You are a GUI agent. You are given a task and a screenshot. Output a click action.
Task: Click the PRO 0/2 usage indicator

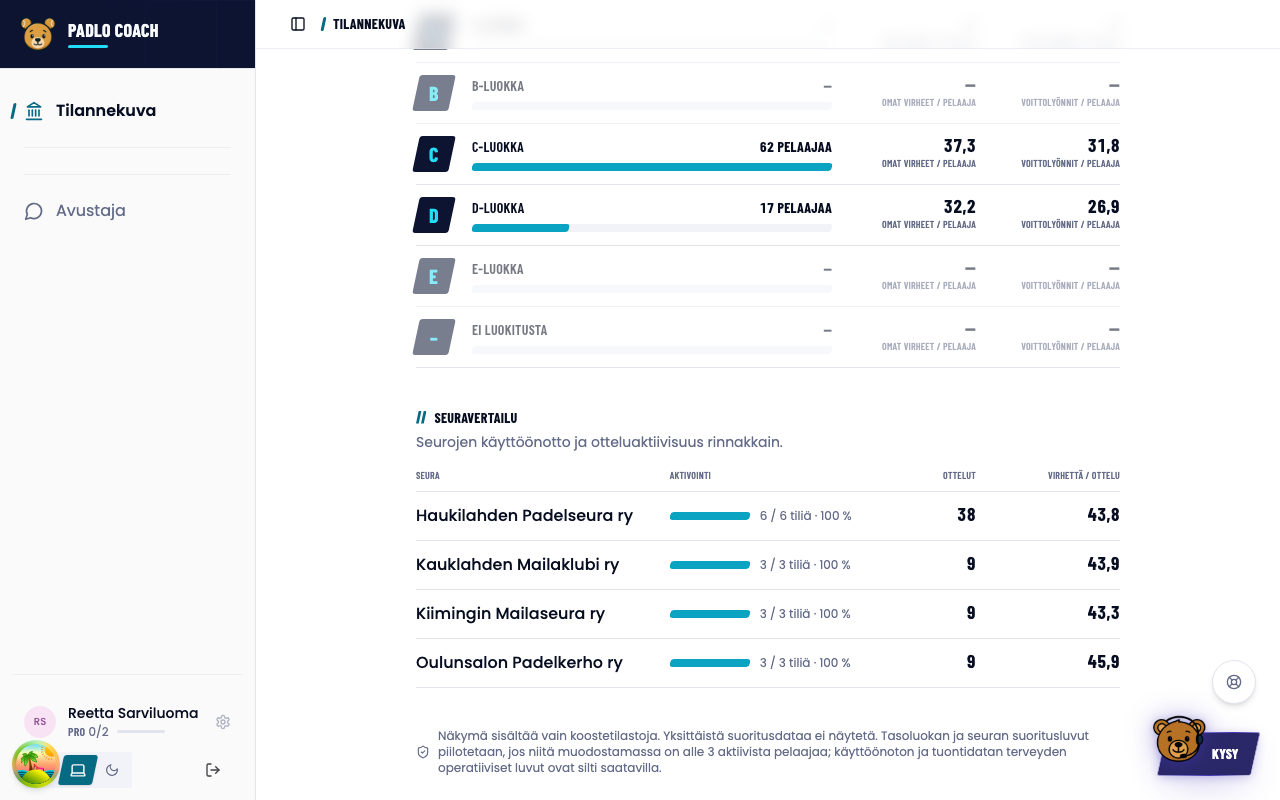coord(116,732)
